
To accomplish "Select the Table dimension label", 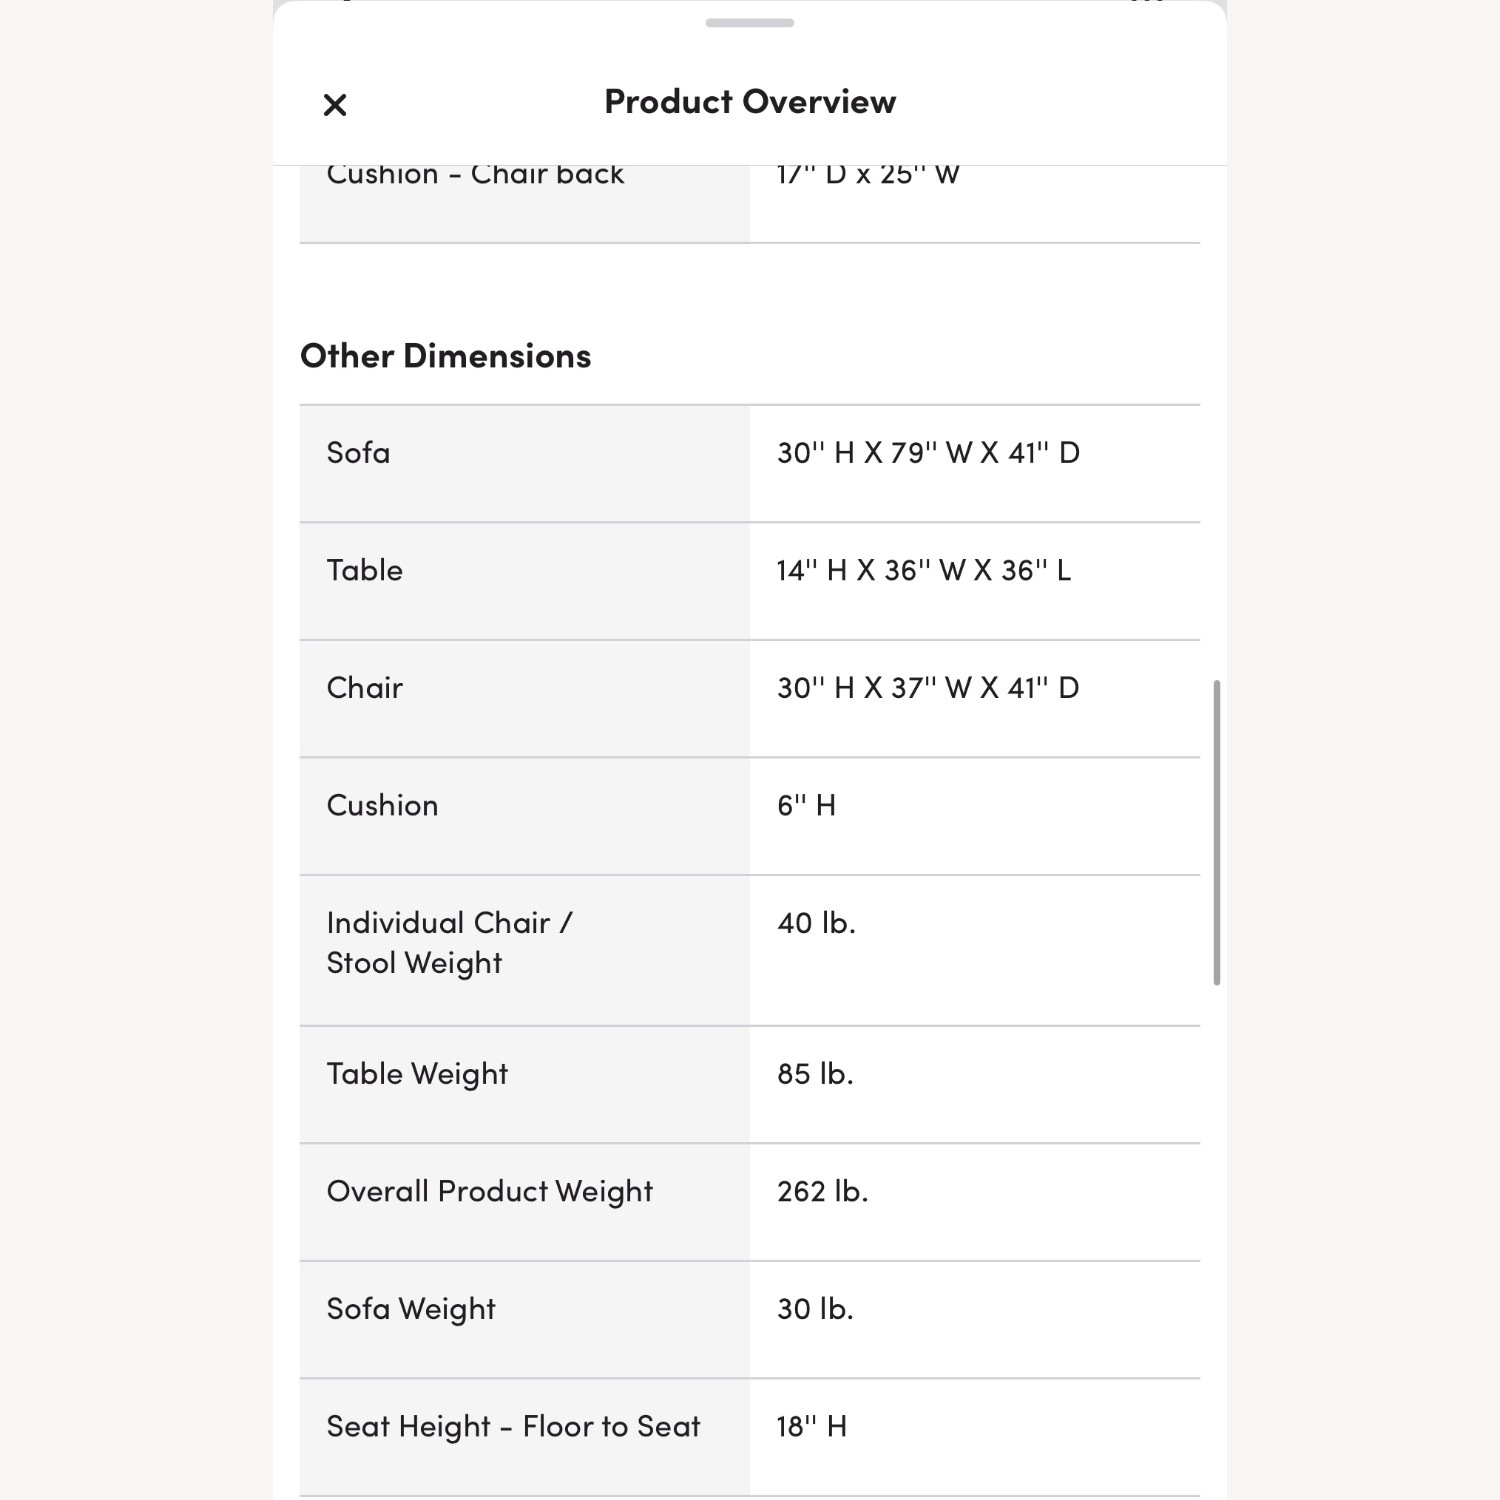I will [x=364, y=570].
